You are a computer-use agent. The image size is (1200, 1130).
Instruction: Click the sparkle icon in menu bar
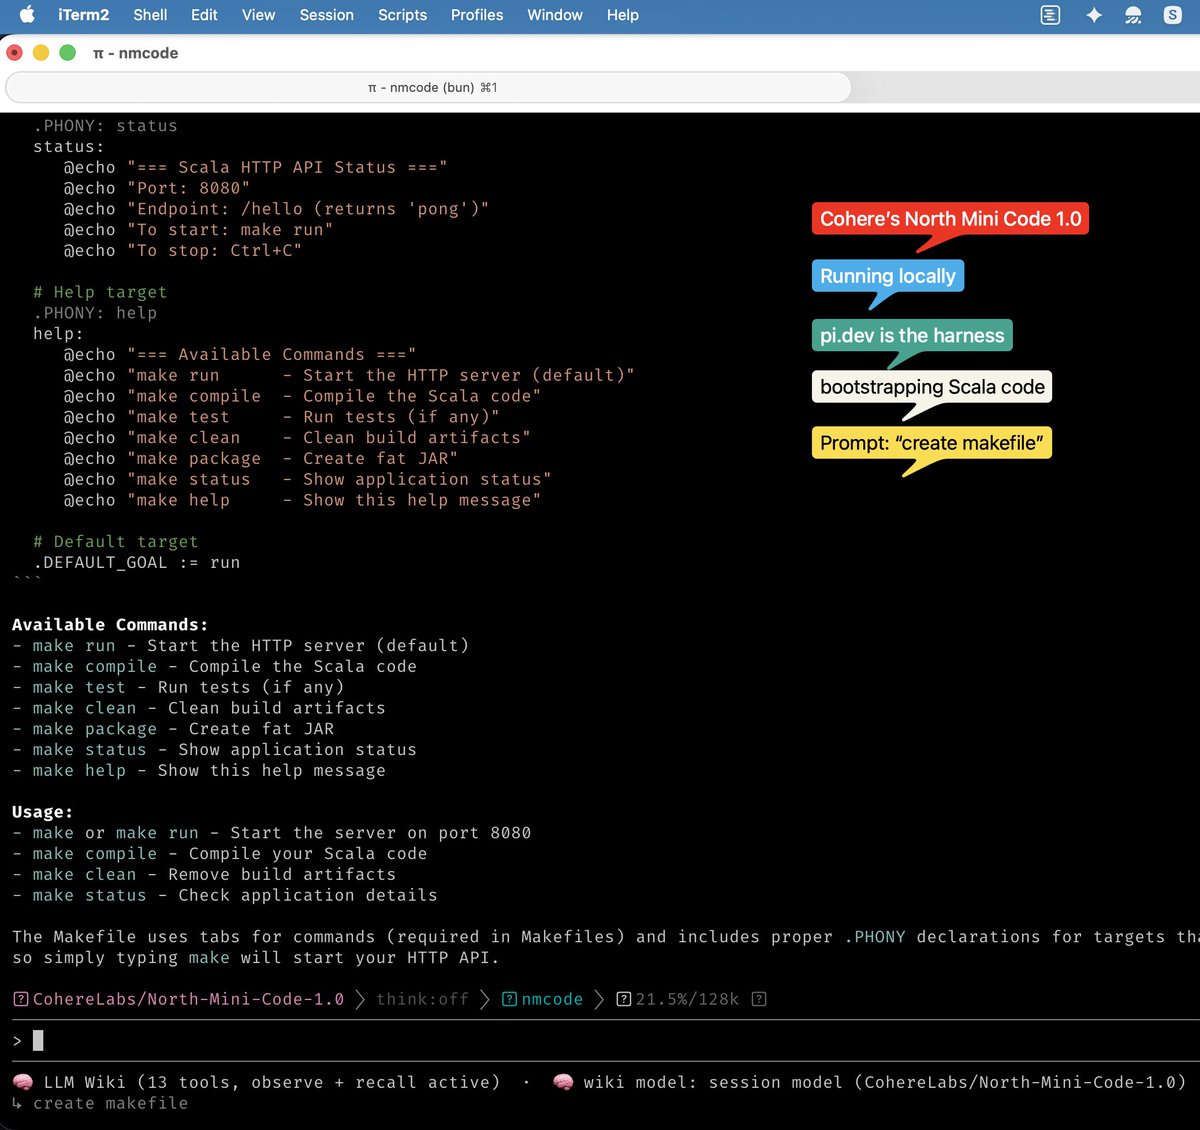click(x=1094, y=15)
